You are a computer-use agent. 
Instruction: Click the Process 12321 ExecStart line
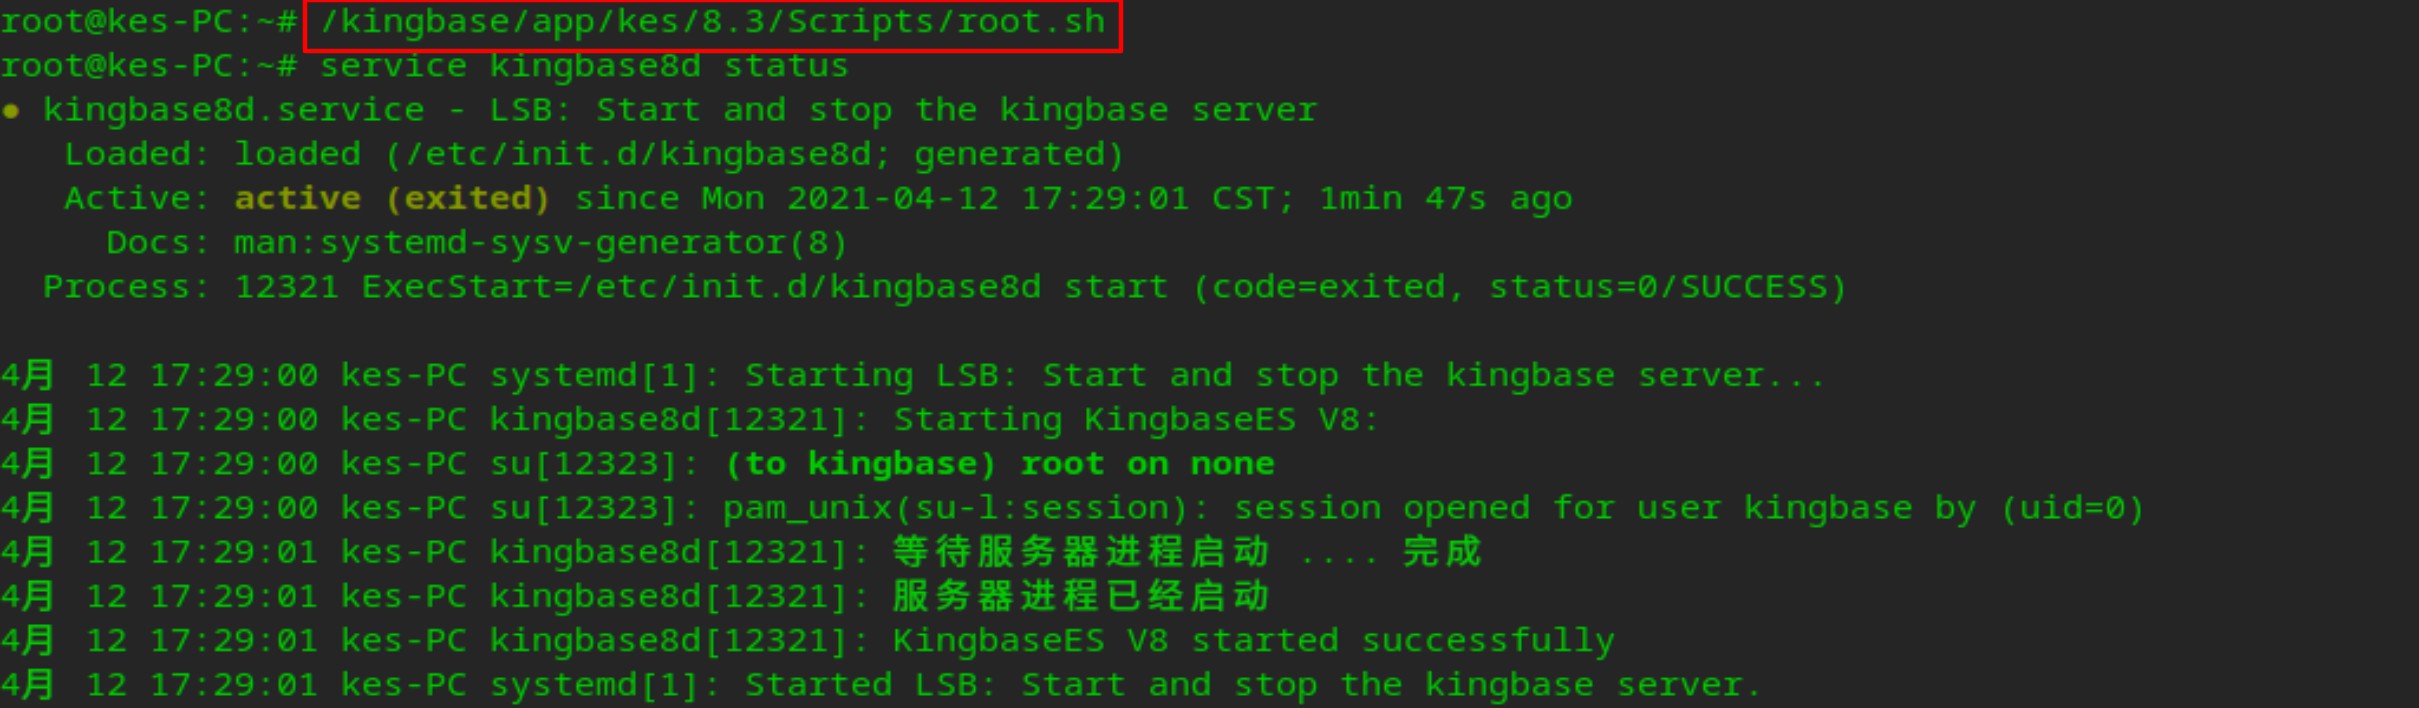tap(945, 288)
